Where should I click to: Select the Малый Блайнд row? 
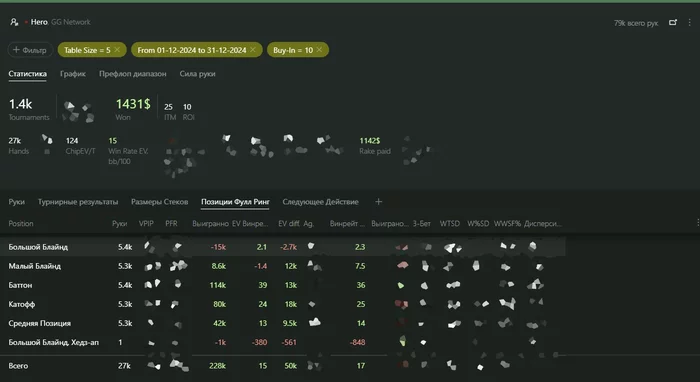tap(283, 266)
